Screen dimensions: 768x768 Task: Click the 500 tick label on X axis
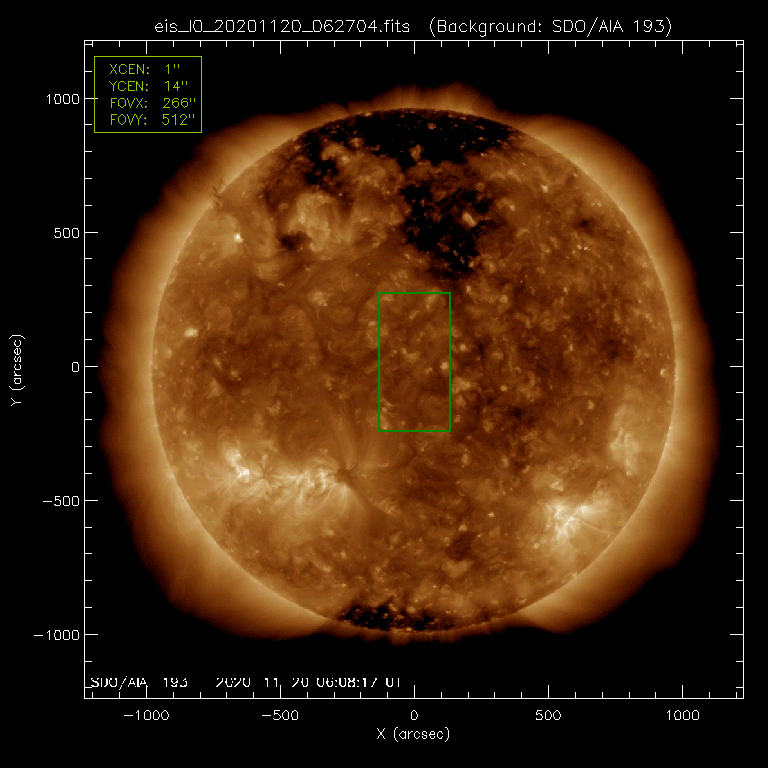point(548,716)
